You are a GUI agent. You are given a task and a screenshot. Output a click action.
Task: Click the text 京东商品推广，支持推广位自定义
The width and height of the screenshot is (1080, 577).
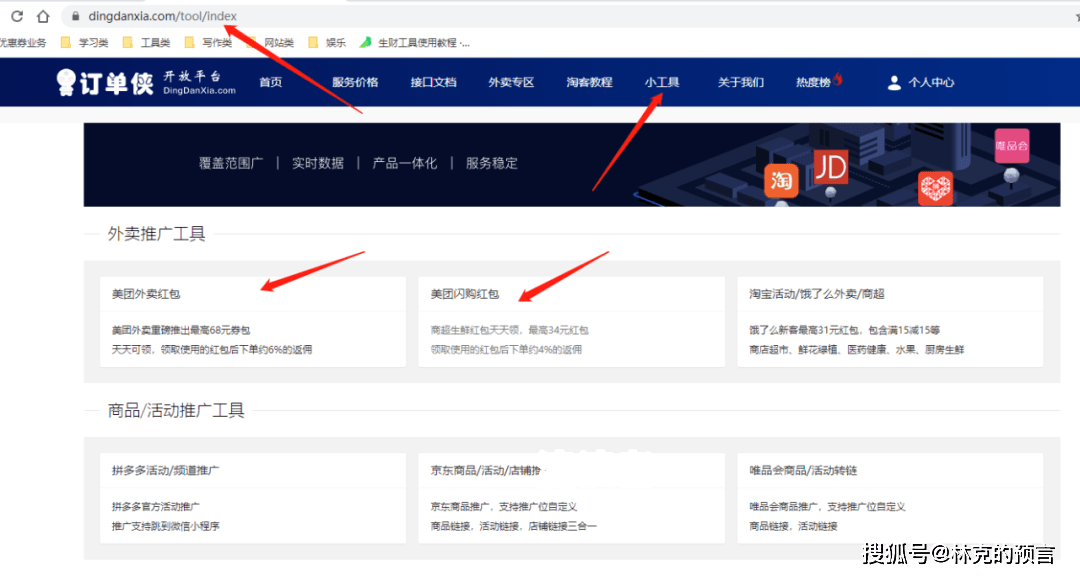tap(503, 506)
